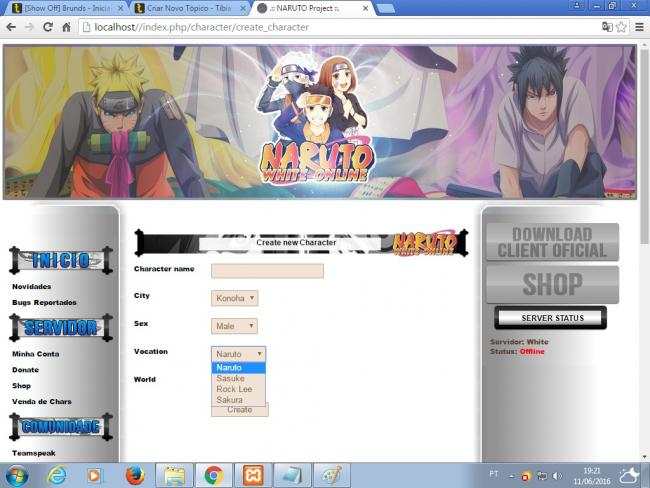Open XAMPP from the taskbar
This screenshot has width=650, height=488.
pyautogui.click(x=253, y=476)
